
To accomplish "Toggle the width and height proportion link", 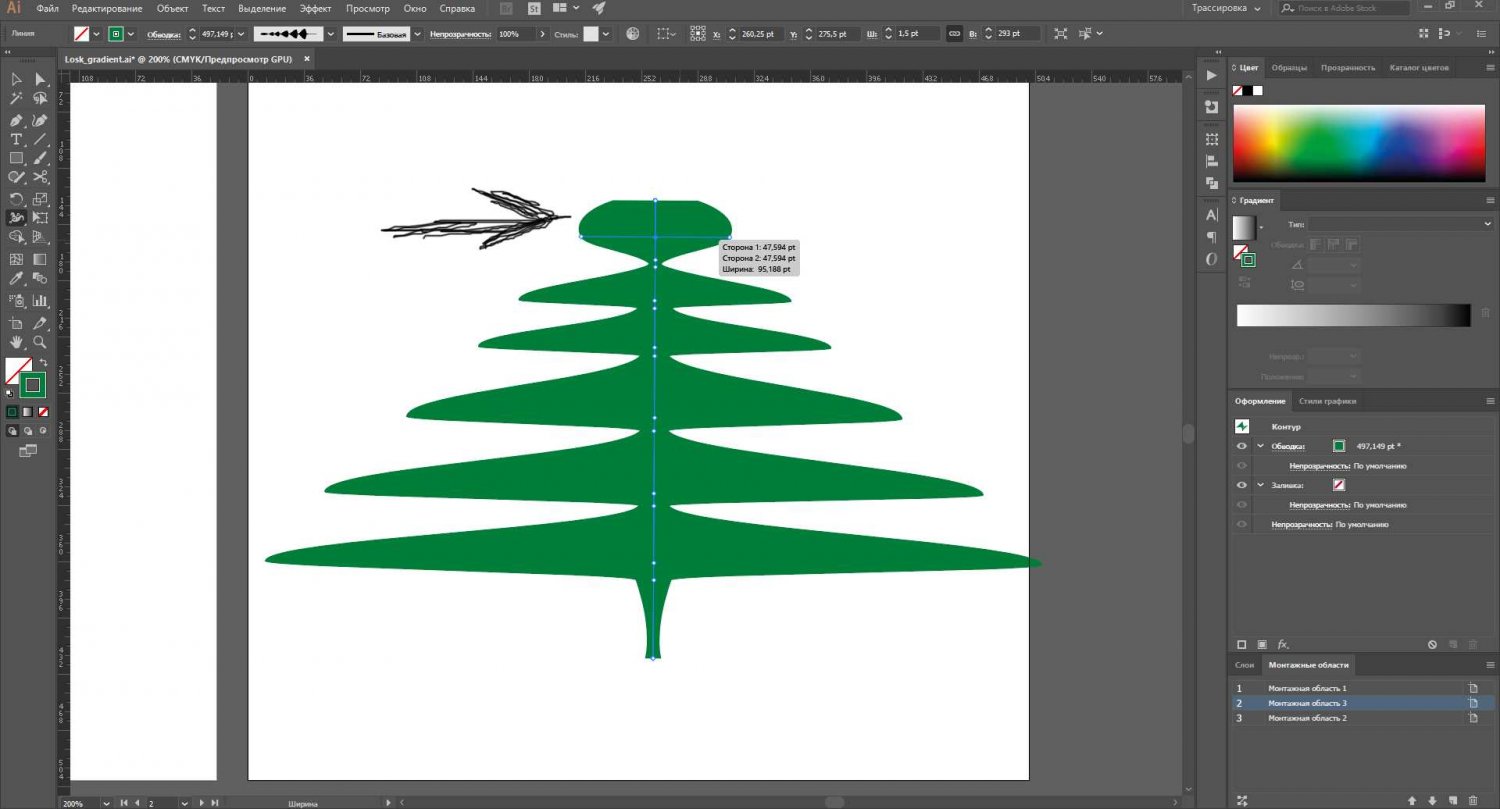I will pos(954,34).
